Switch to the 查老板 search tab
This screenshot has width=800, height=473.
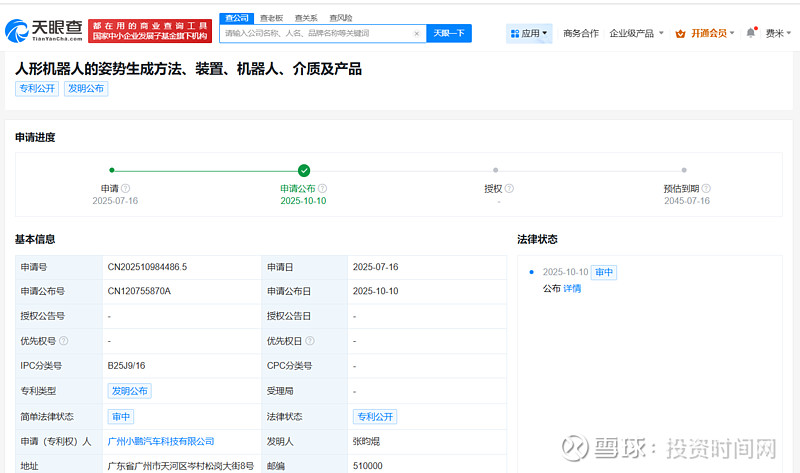(271, 18)
